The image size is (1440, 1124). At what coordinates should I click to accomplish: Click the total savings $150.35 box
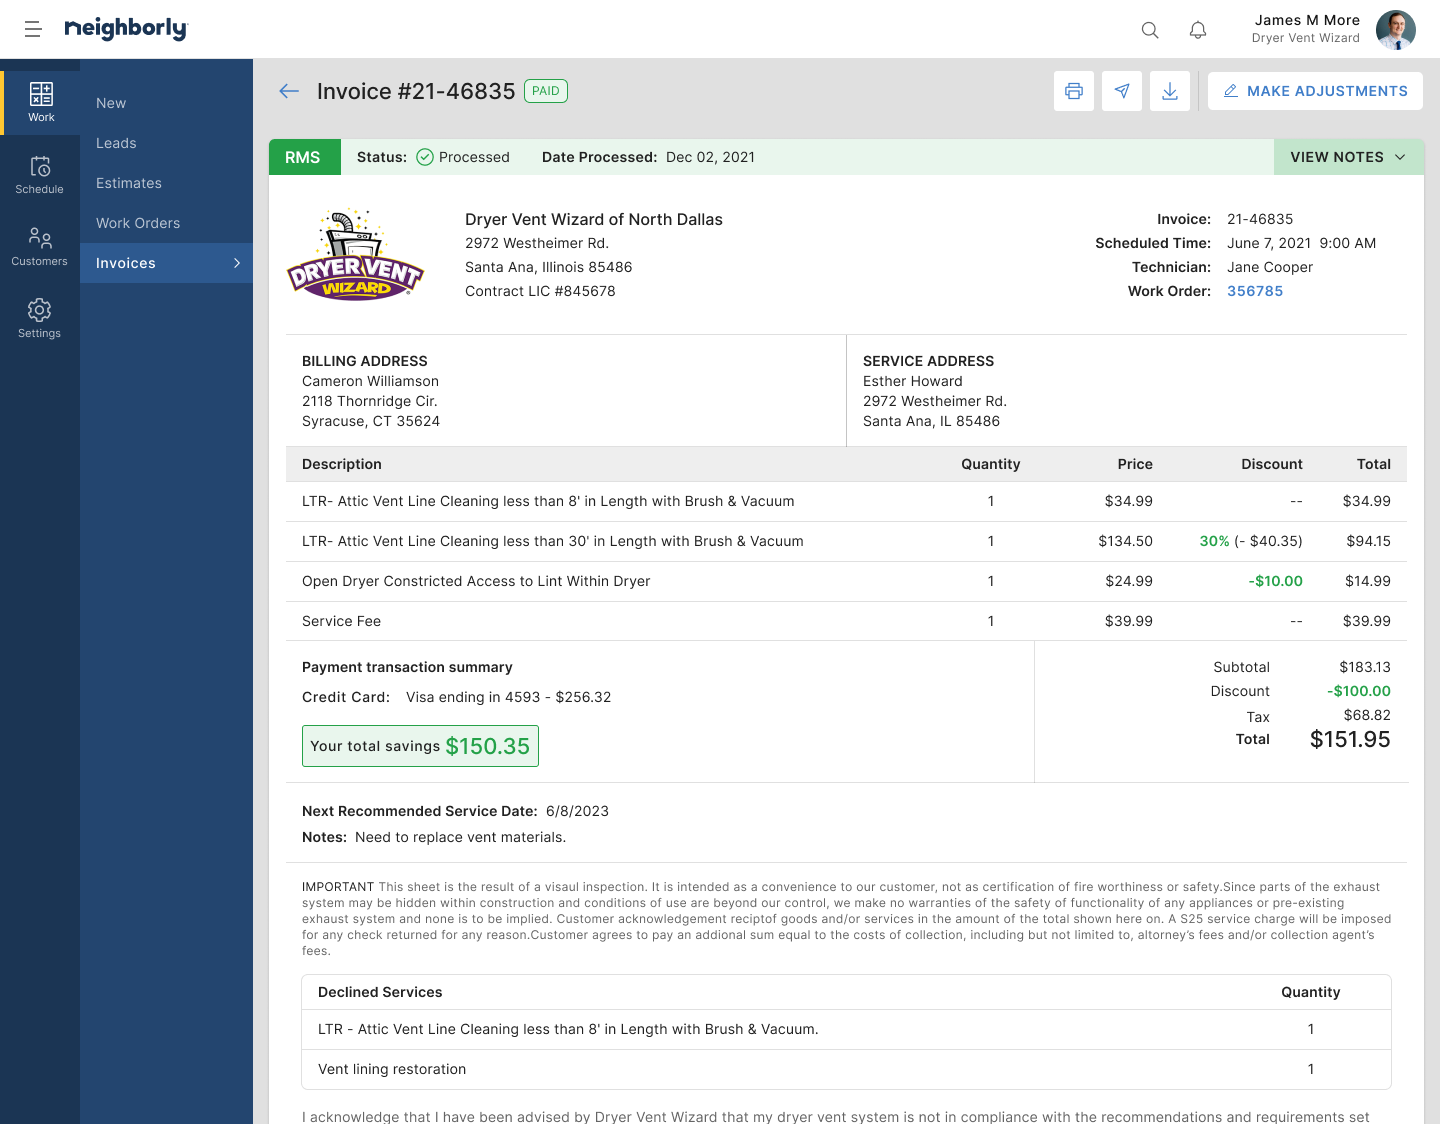point(420,746)
